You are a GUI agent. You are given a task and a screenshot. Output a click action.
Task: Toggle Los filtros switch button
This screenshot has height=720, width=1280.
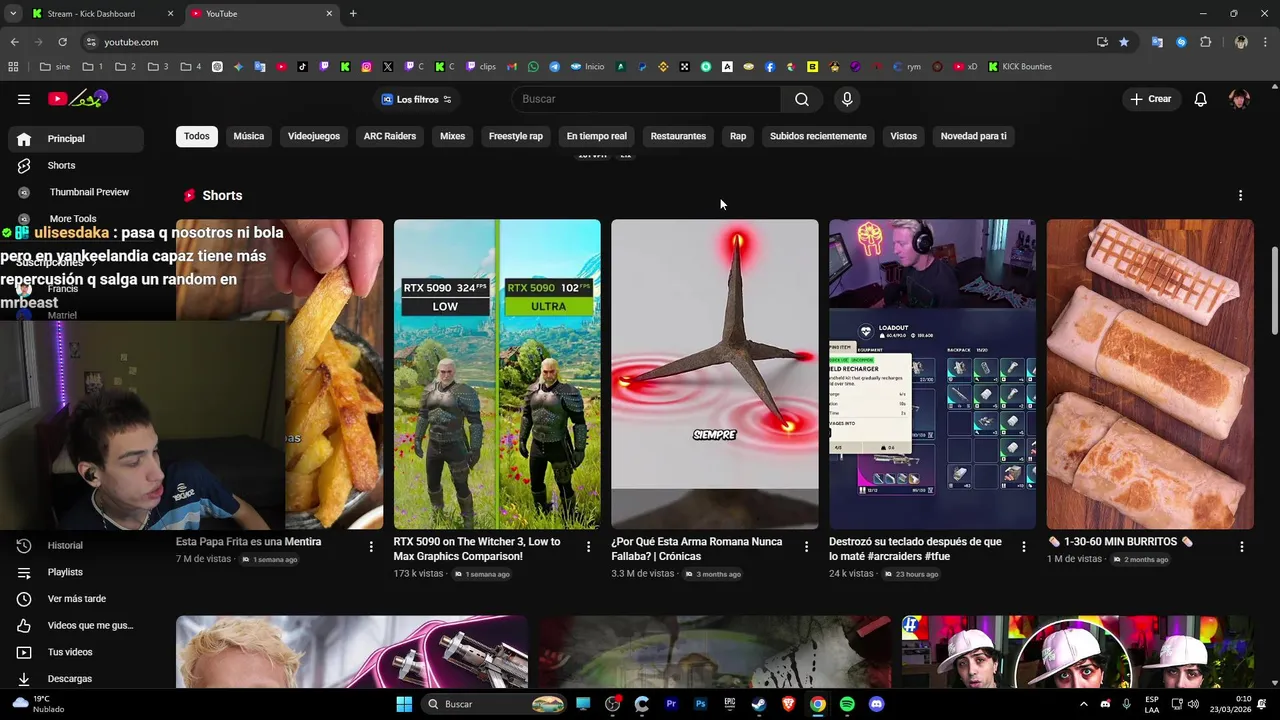coord(417,99)
